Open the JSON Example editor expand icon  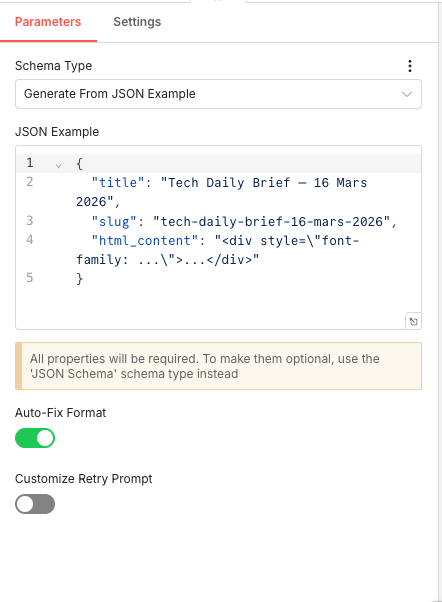click(413, 321)
